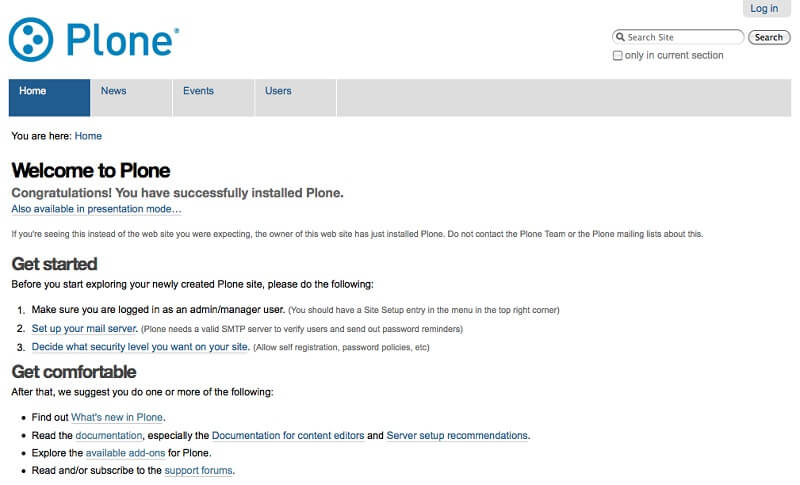Follow the Decide what security level link
The image size is (800, 485).
coord(140,347)
